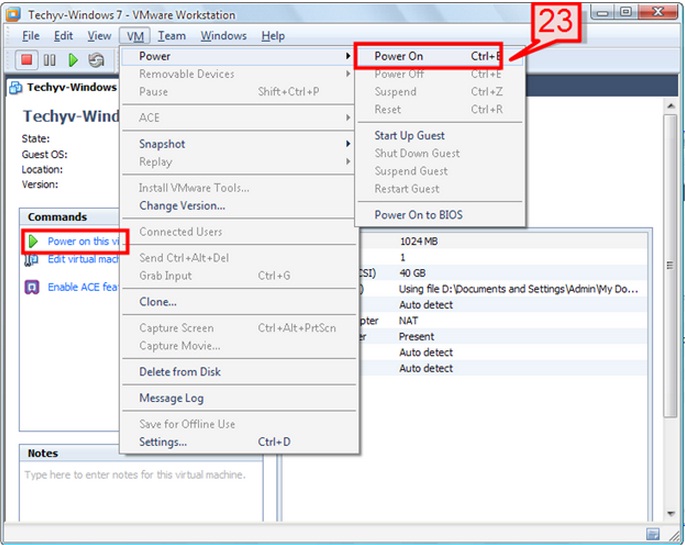The width and height of the screenshot is (685, 545).
Task: Click the red Power Off toolbar button
Action: (27, 59)
